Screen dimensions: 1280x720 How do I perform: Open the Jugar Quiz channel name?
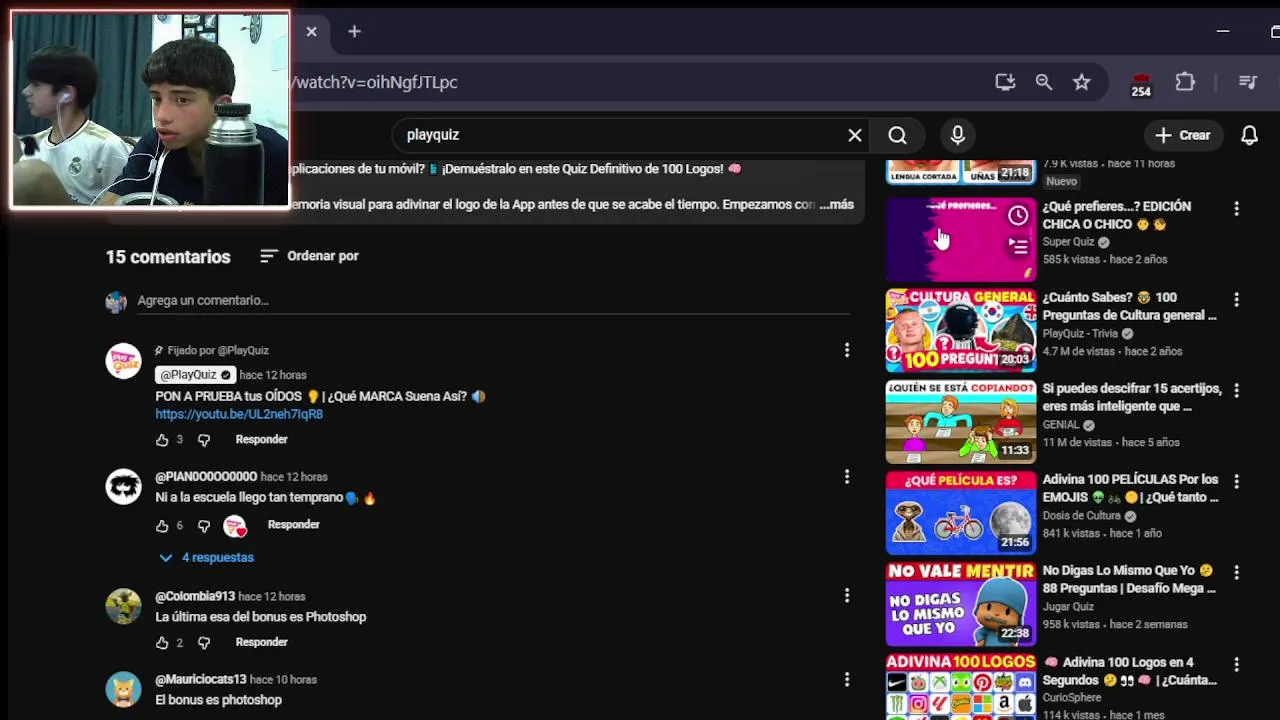1068,607
